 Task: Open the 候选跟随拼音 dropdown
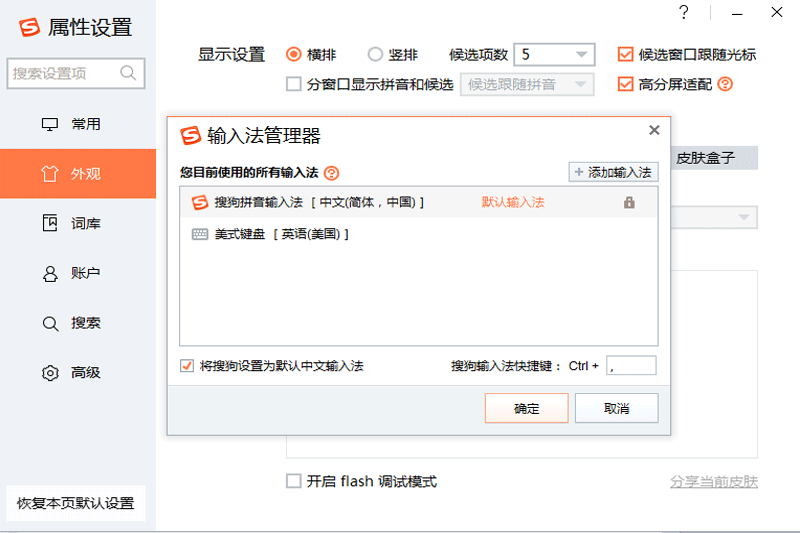tap(527, 85)
